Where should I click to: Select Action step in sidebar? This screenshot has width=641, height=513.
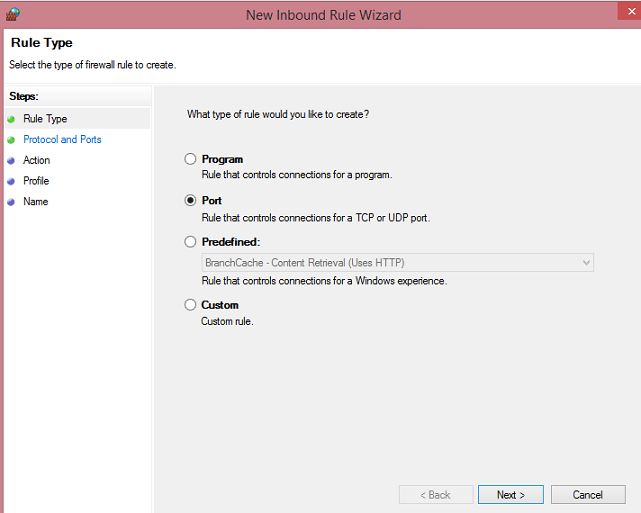point(36,160)
